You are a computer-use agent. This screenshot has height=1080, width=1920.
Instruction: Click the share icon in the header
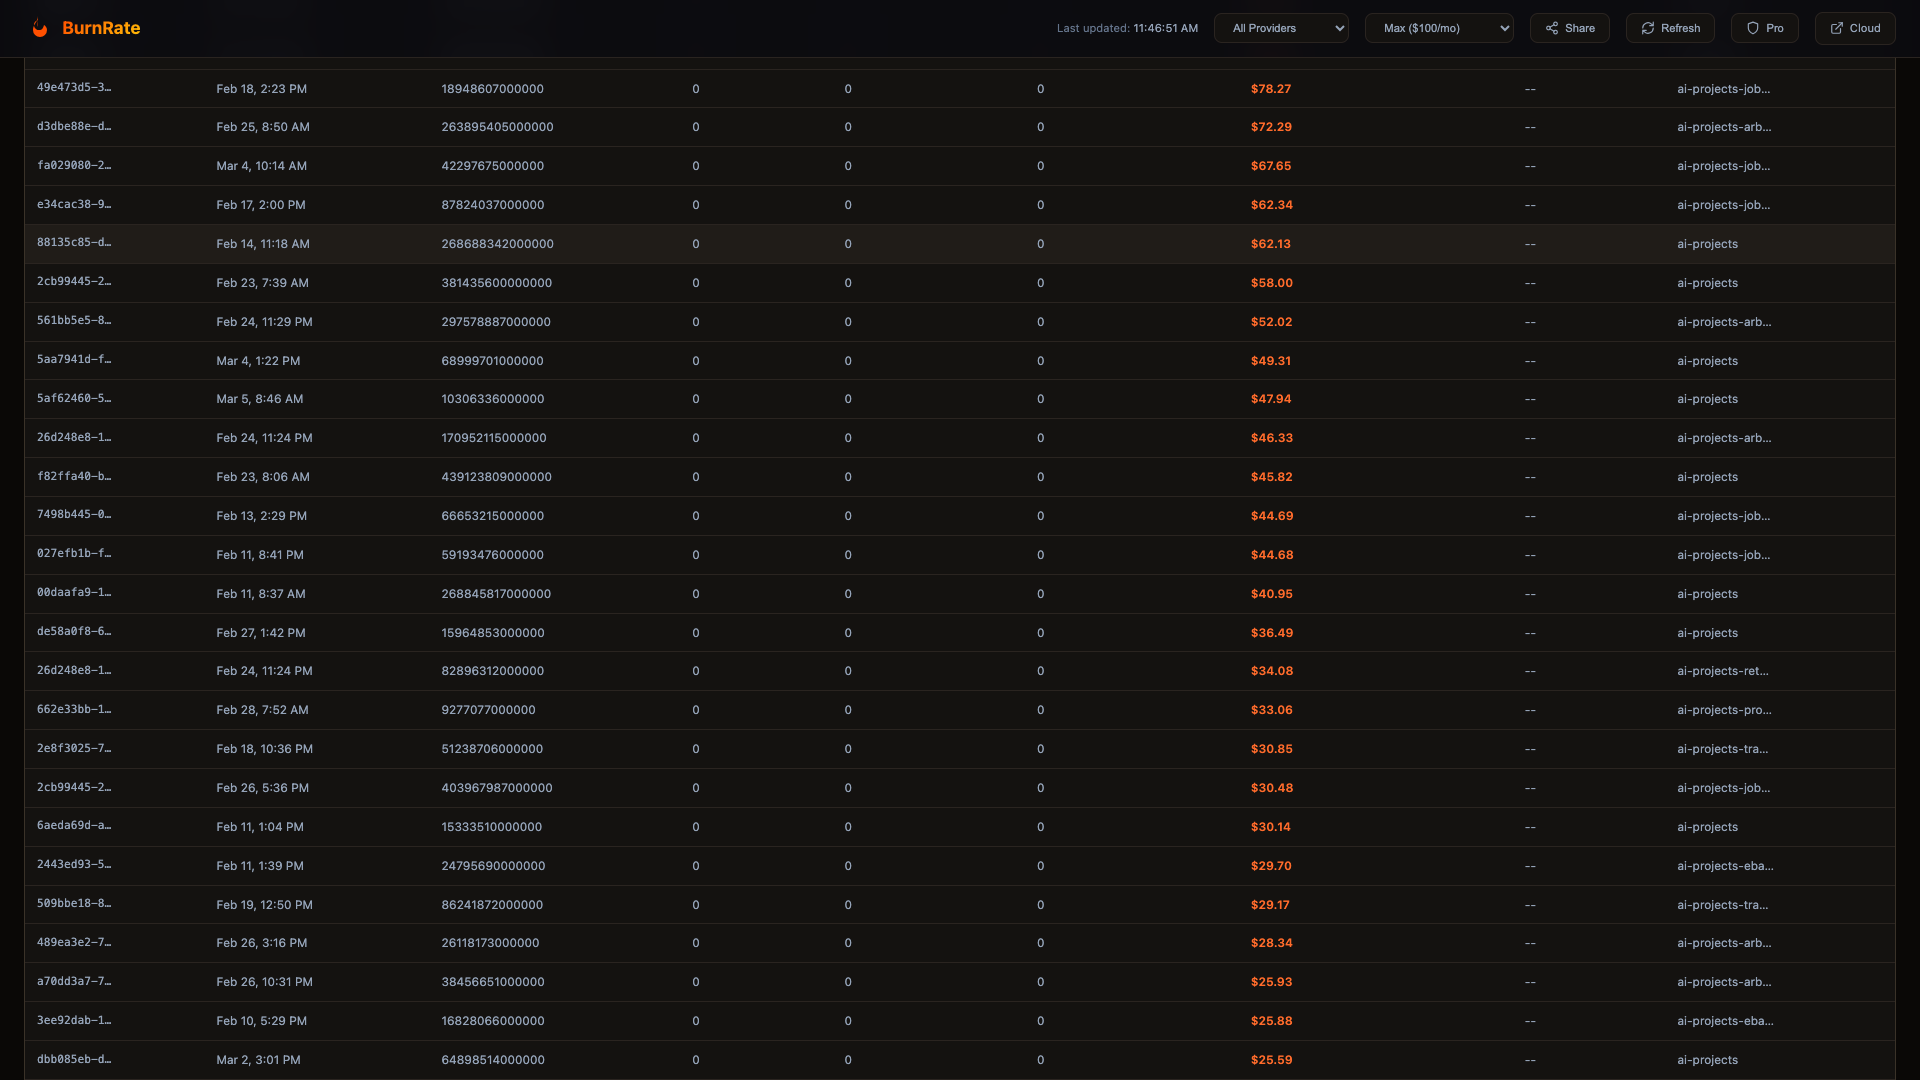click(1552, 28)
